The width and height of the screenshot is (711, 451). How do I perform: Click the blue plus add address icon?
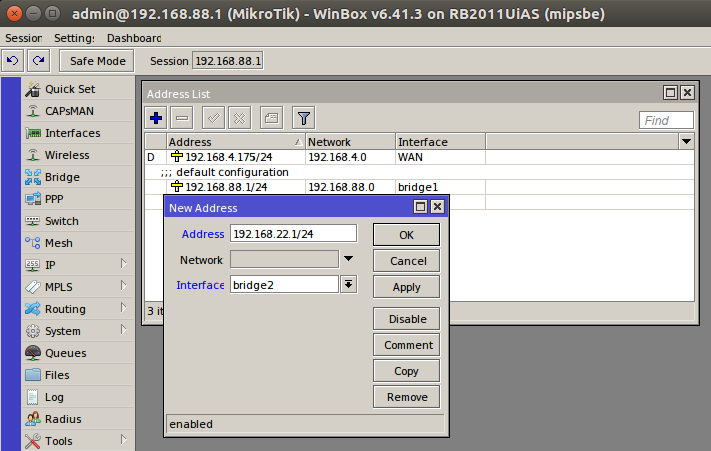156,118
